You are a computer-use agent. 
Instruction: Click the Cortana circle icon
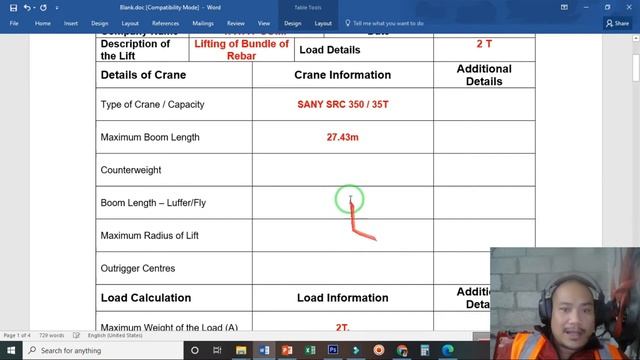tap(195, 350)
